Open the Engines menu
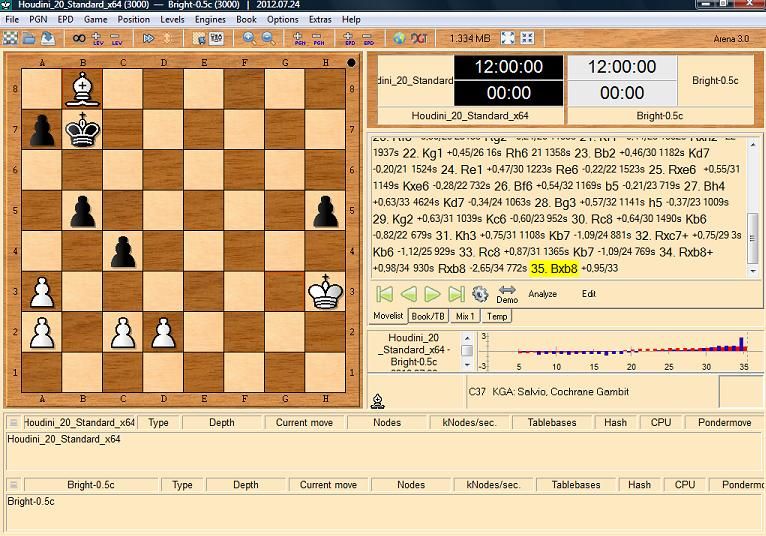 coord(210,19)
